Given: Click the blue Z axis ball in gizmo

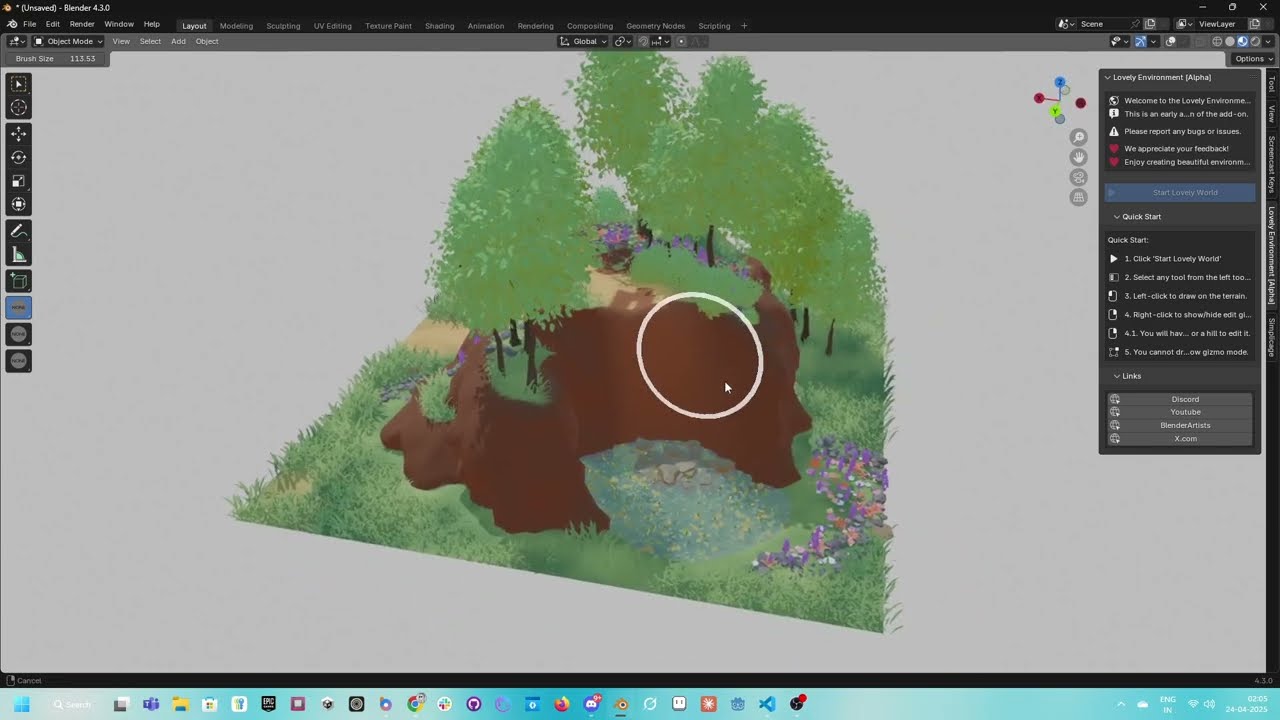Looking at the screenshot, I should tap(1060, 82).
